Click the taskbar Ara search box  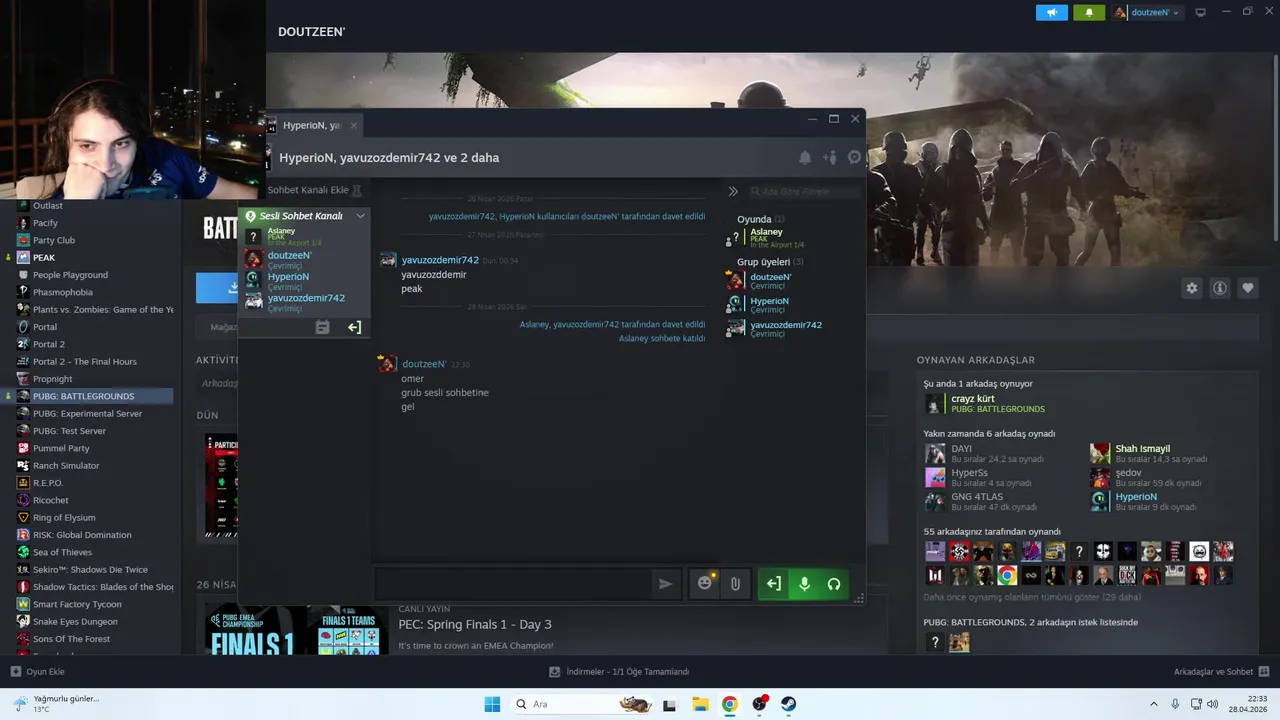tap(583, 704)
